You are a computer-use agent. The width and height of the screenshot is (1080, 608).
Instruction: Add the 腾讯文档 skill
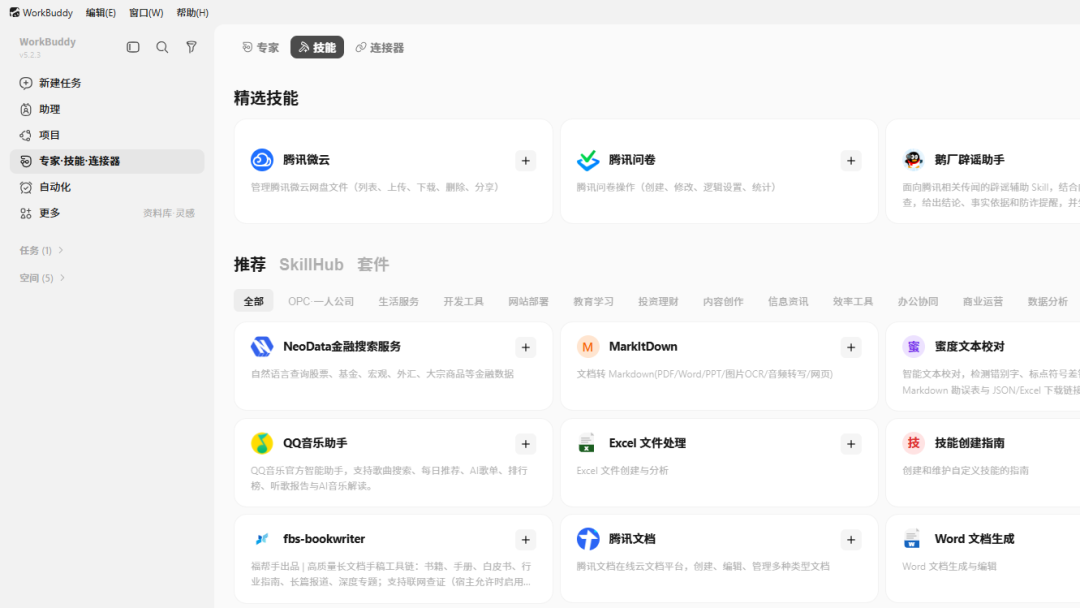coord(851,539)
